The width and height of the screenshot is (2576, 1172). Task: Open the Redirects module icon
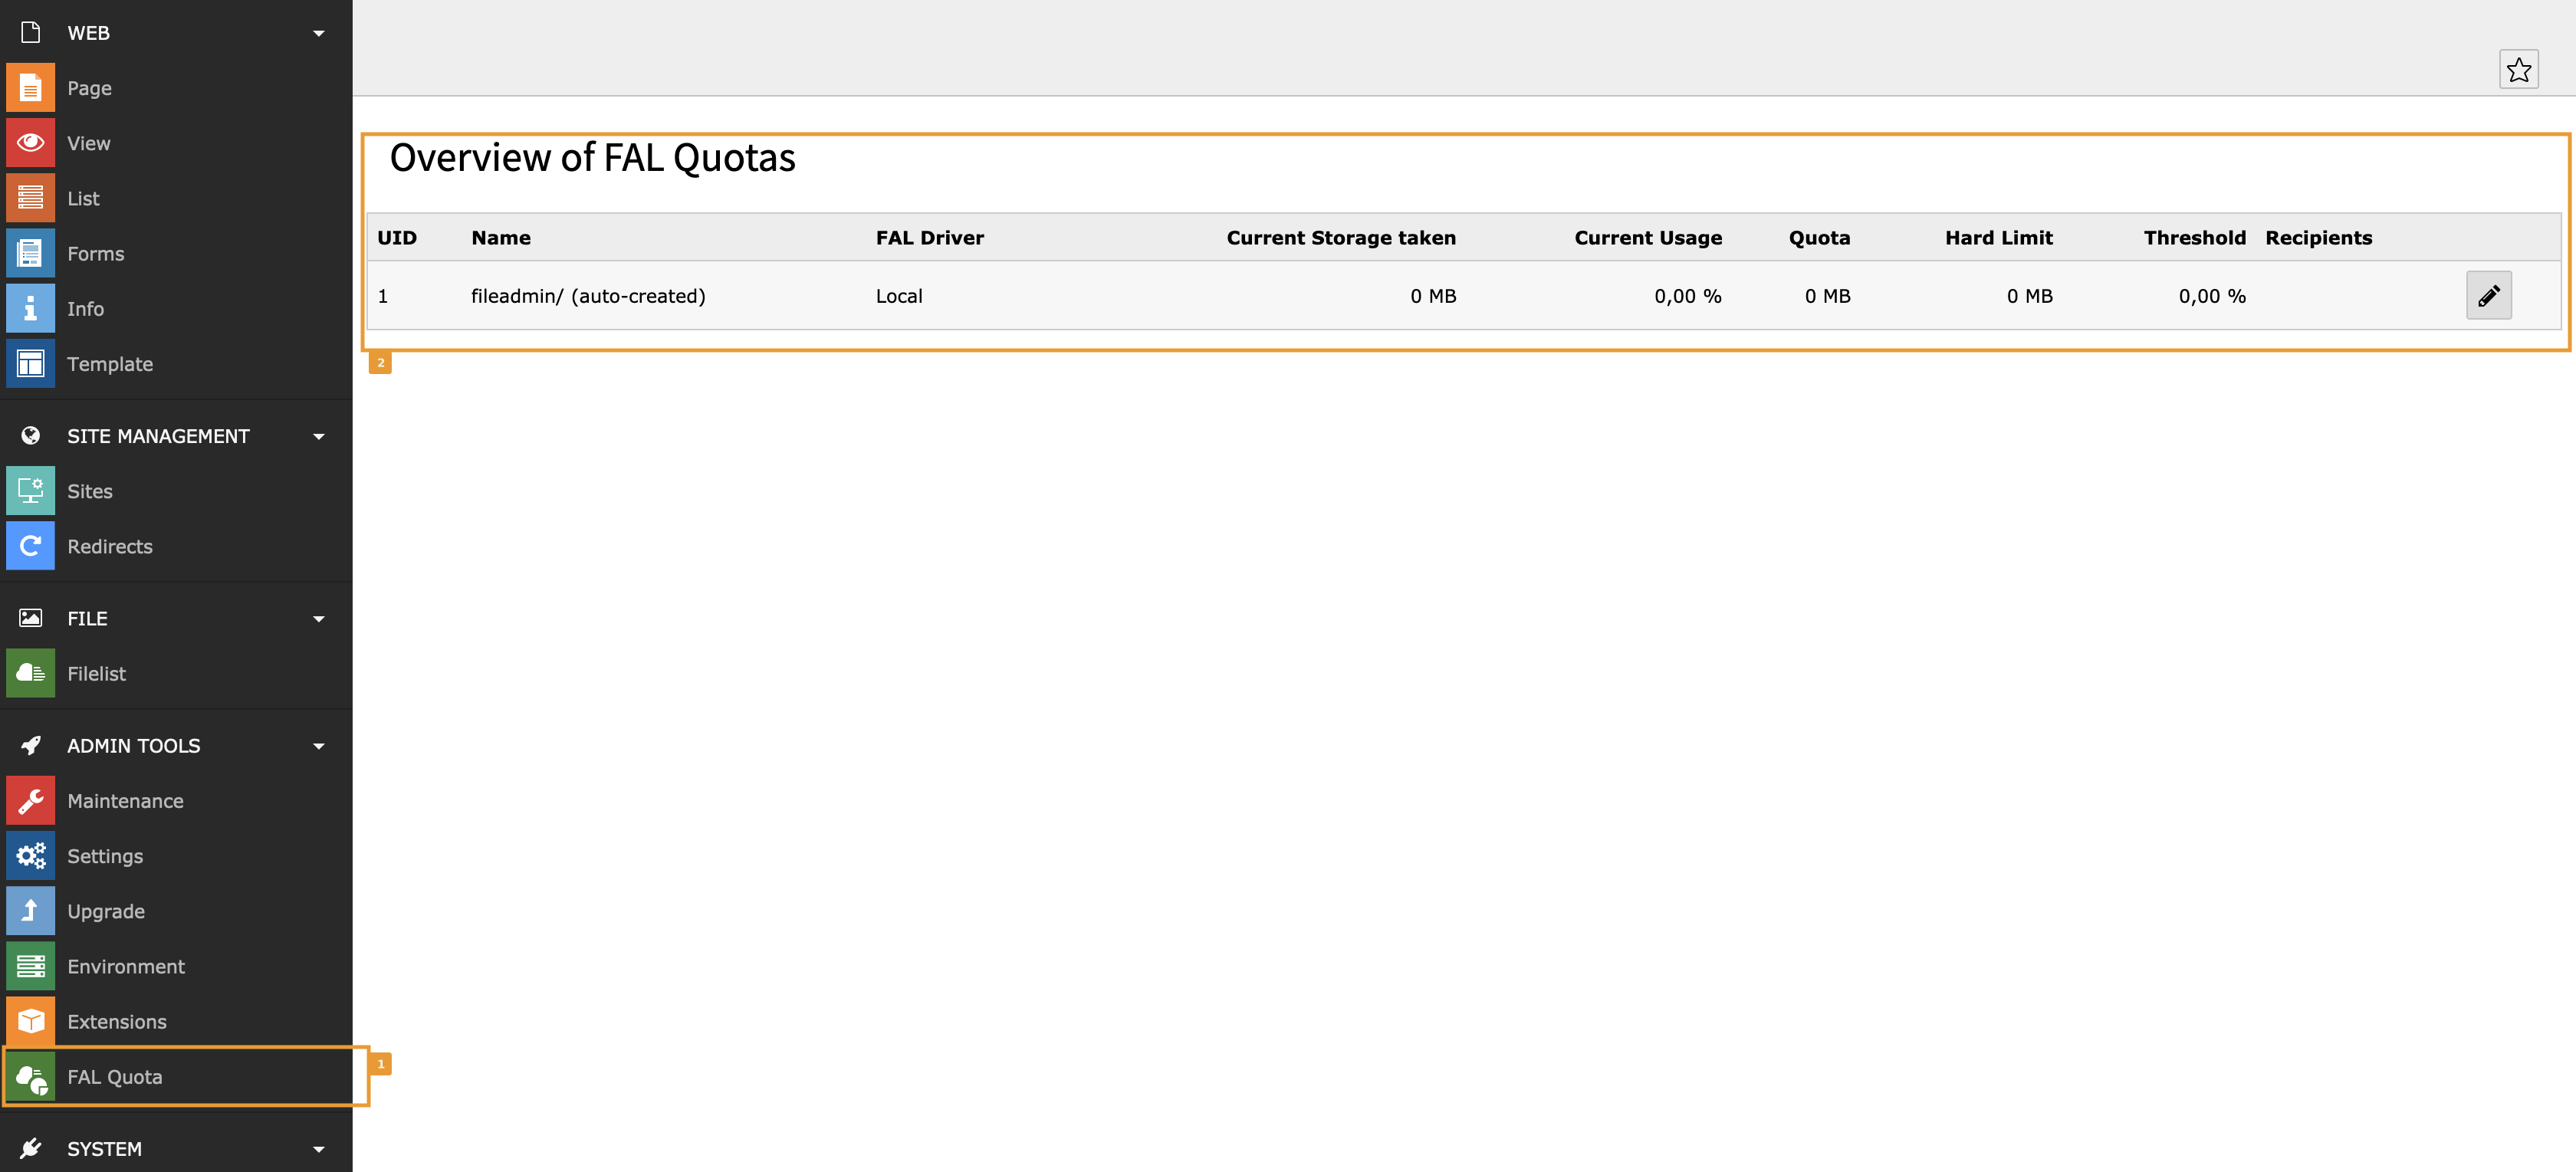tap(30, 546)
